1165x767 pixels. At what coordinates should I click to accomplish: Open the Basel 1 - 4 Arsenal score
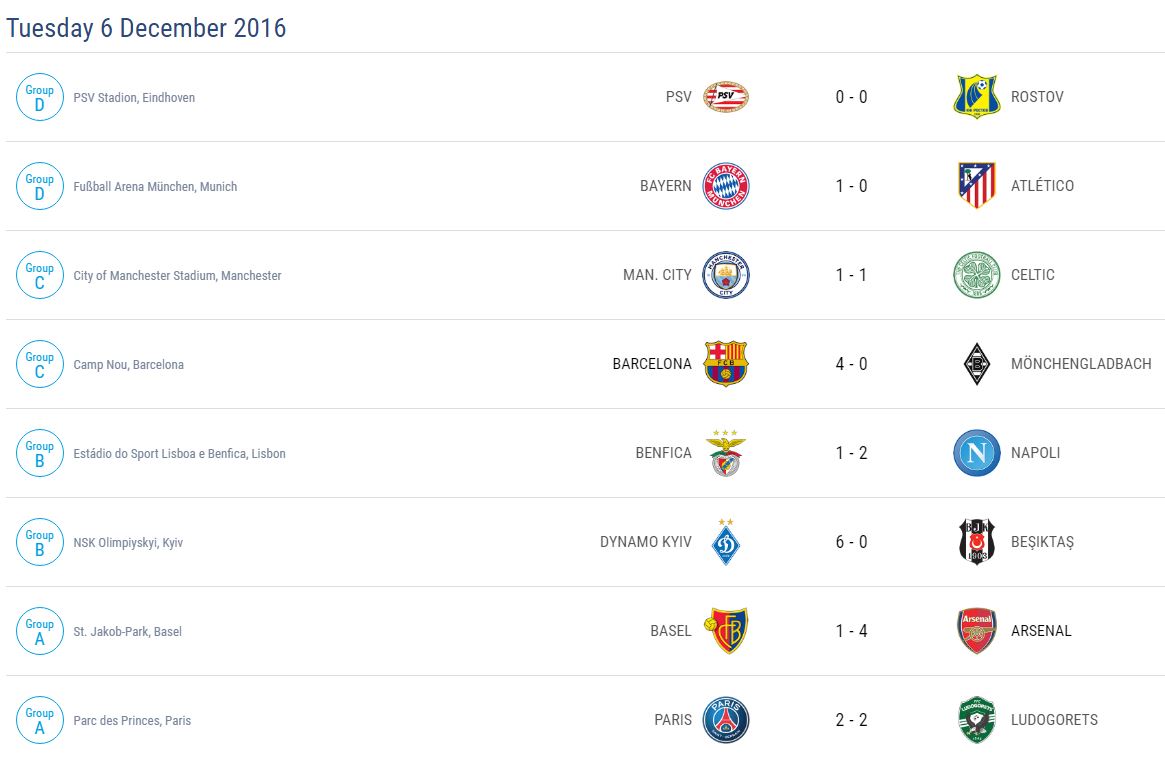(851, 631)
